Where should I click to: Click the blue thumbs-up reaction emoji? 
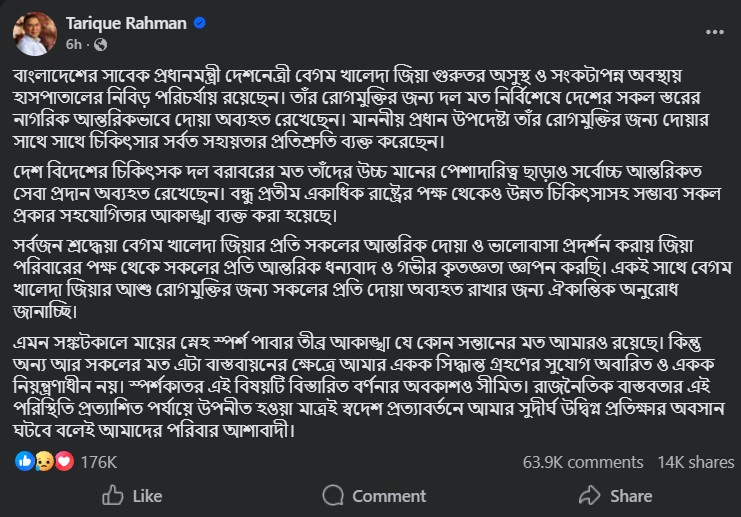(x=25, y=462)
